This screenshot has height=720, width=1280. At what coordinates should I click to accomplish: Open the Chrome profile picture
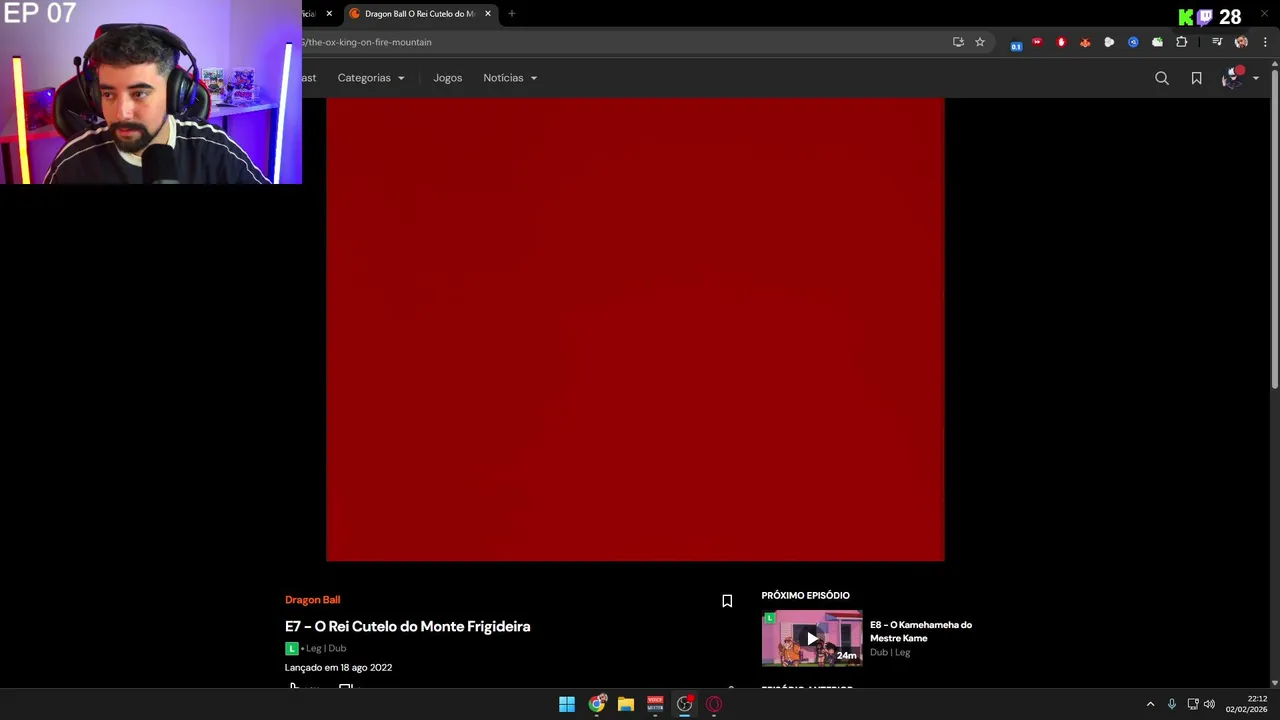tap(1241, 42)
